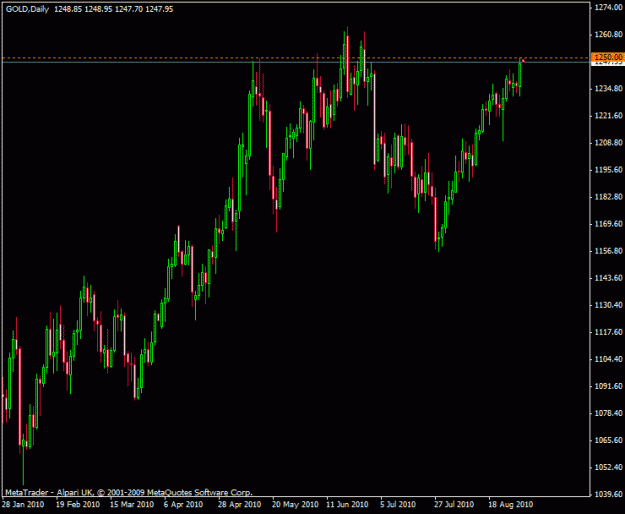Click the 1117.60 price scale value
The width and height of the screenshot is (625, 514).
pyautogui.click(x=608, y=332)
